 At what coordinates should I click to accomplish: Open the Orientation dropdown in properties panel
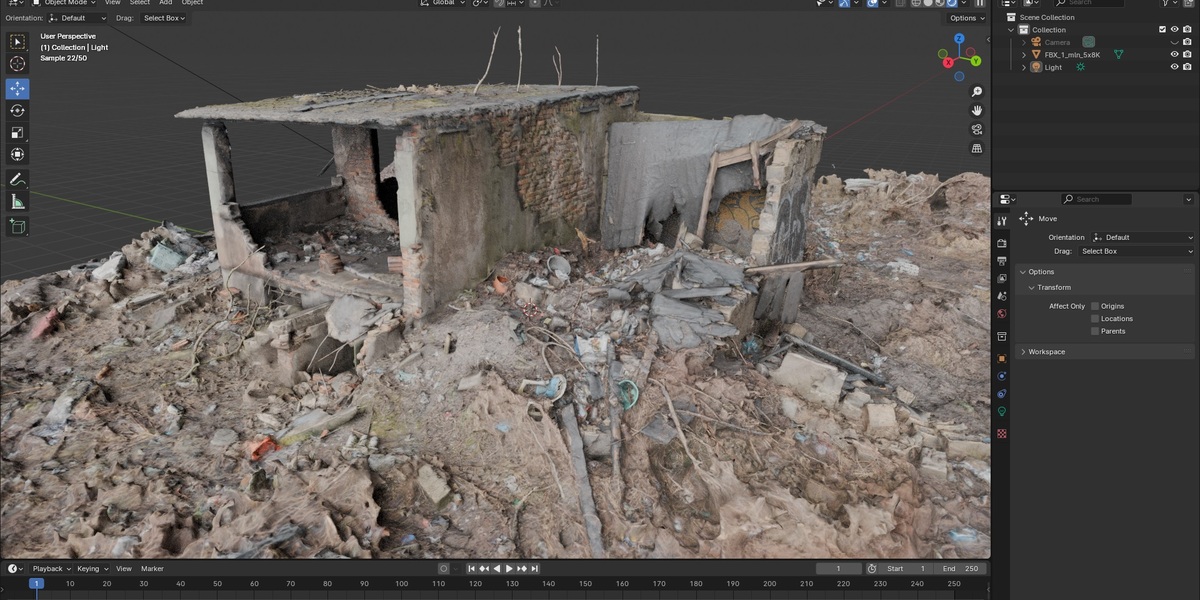tap(1142, 237)
